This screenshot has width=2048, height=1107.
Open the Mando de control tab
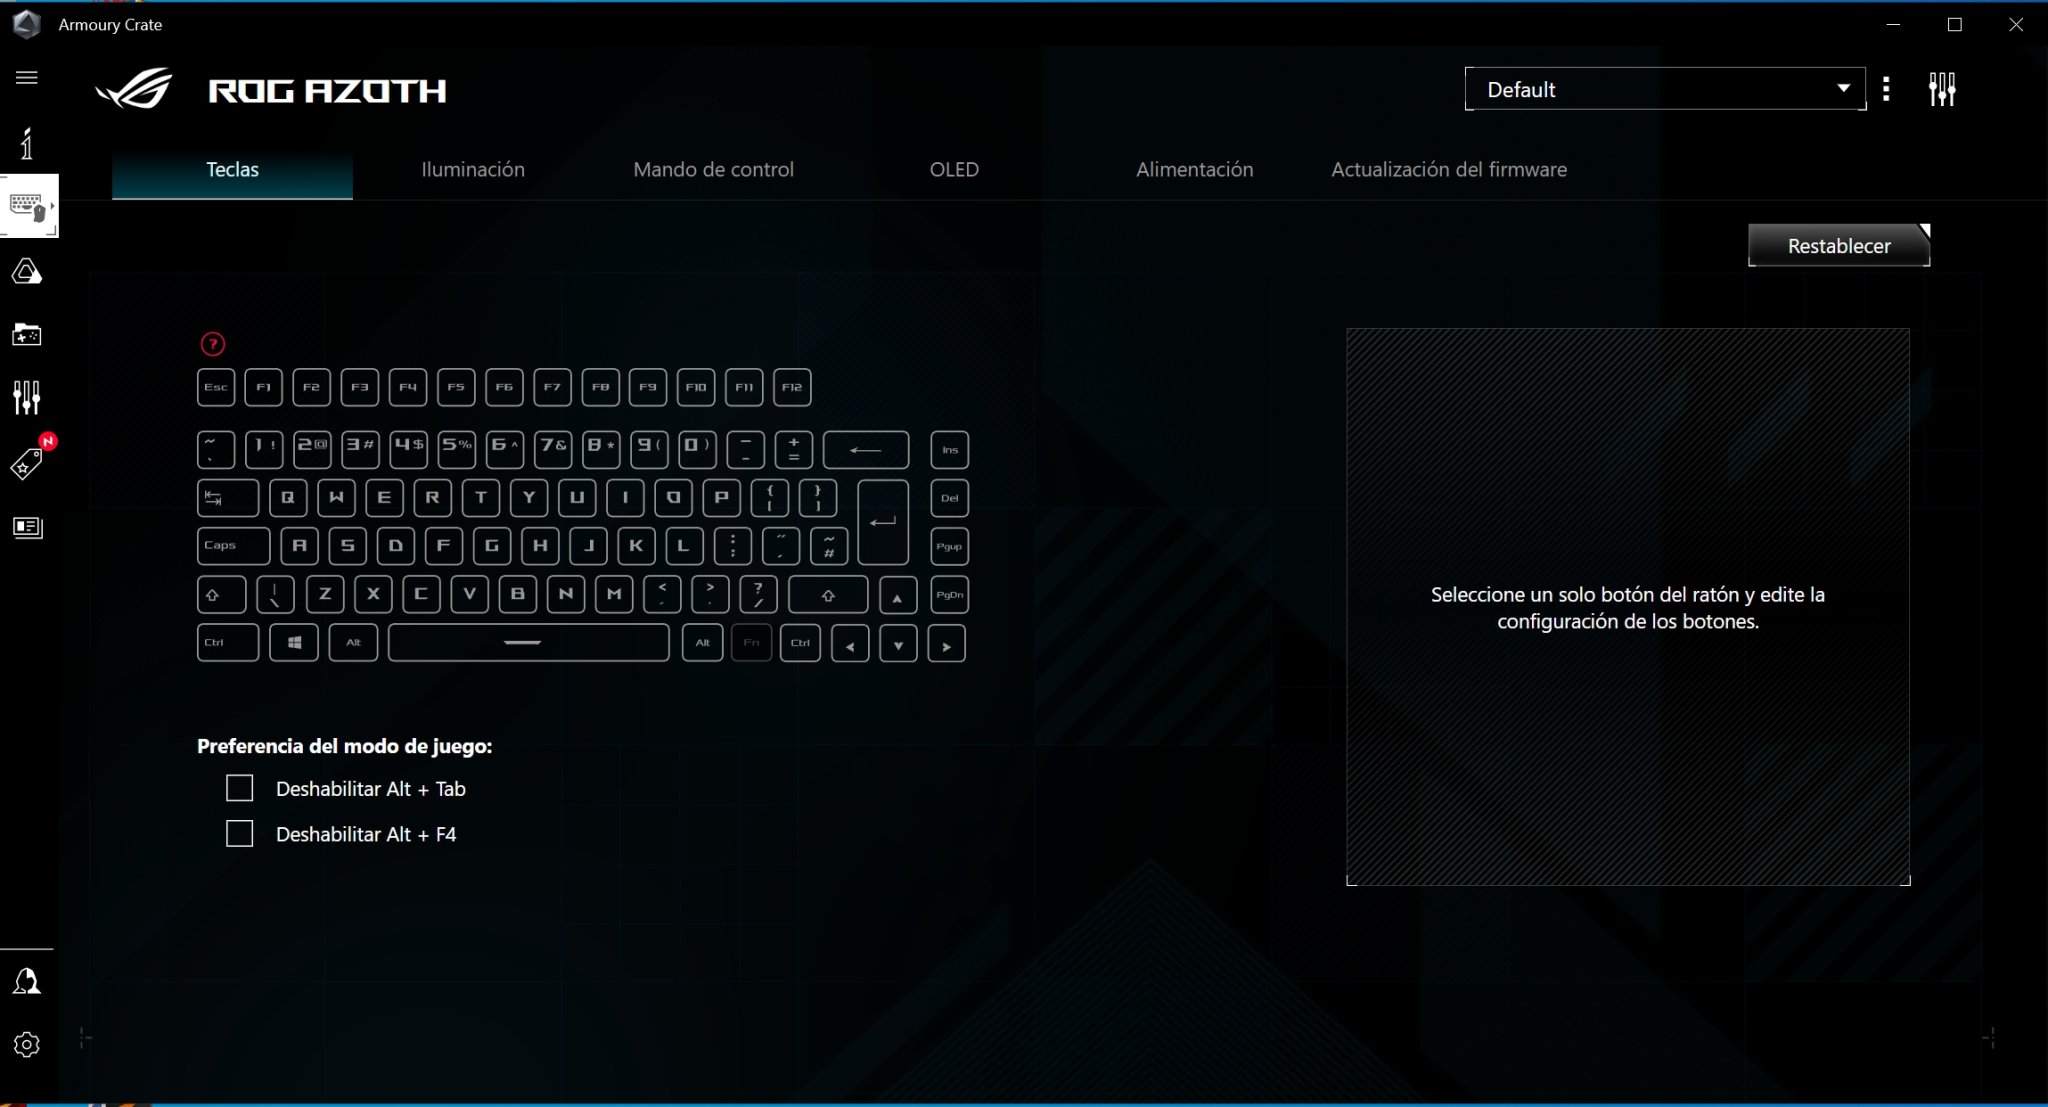point(714,170)
